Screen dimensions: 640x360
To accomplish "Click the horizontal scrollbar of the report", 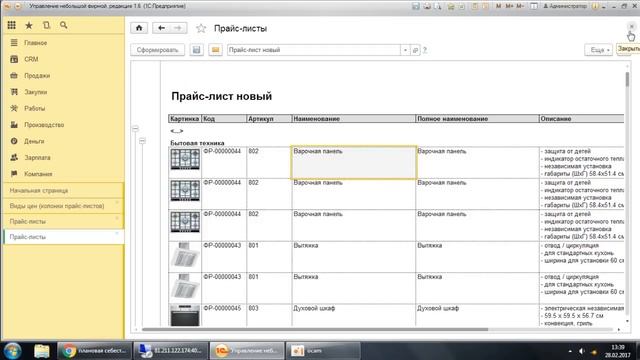I will [314, 329].
